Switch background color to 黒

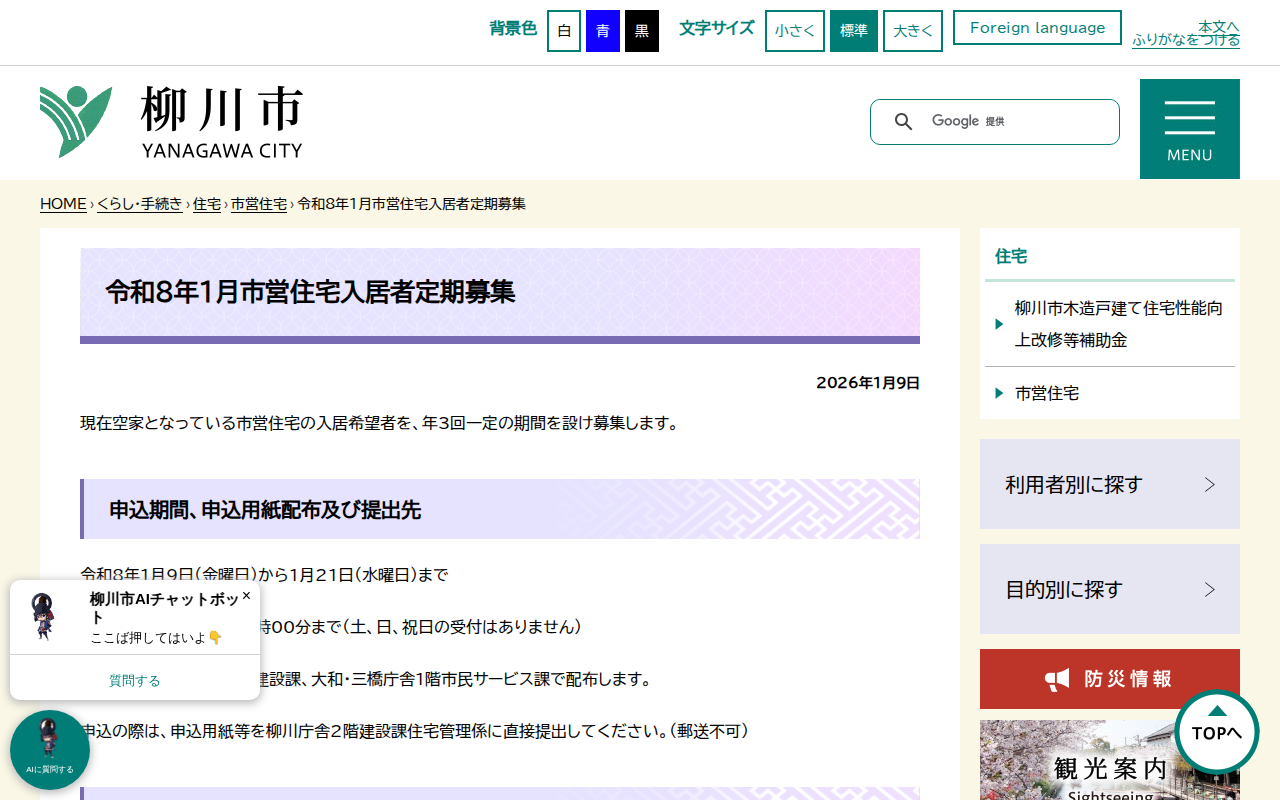pos(641,30)
